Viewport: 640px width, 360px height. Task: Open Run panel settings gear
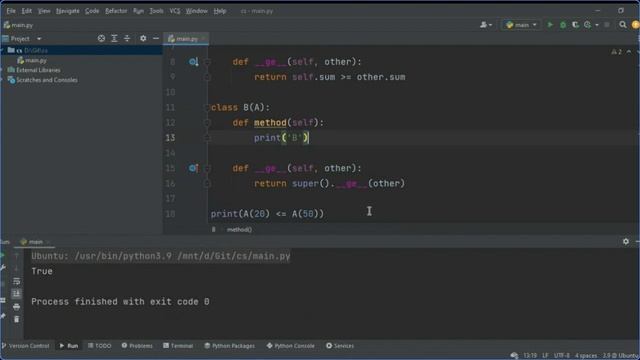pos(626,242)
